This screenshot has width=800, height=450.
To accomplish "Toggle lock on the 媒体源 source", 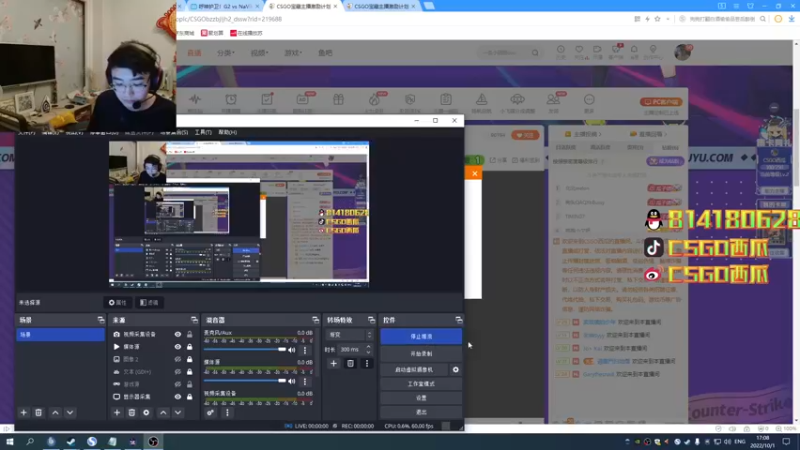I will (x=189, y=347).
